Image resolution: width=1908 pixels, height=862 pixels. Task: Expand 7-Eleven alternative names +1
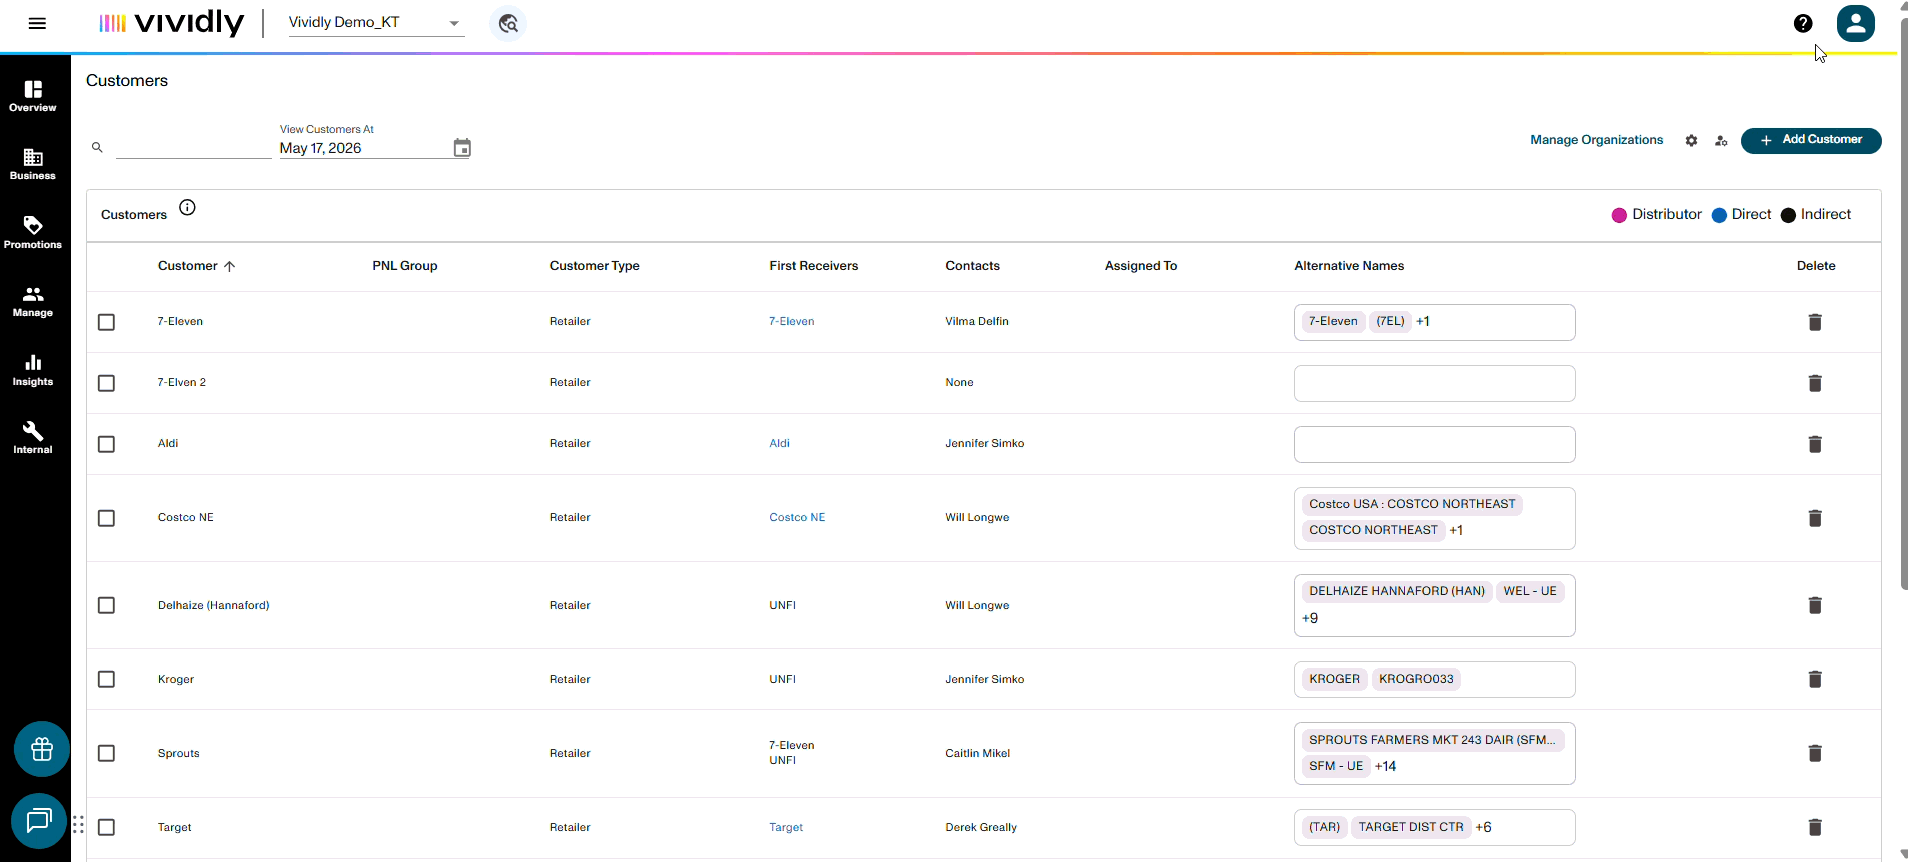point(1423,321)
